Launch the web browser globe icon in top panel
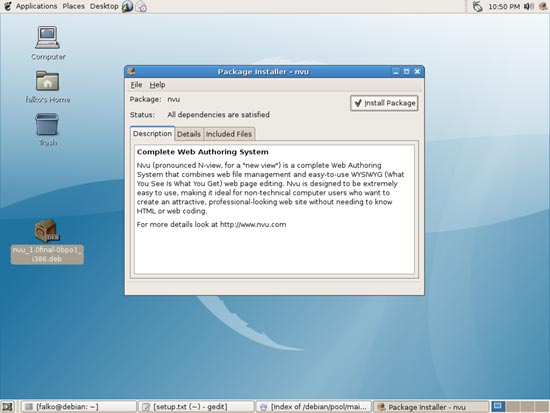This screenshot has height=413, width=550. coord(127,6)
